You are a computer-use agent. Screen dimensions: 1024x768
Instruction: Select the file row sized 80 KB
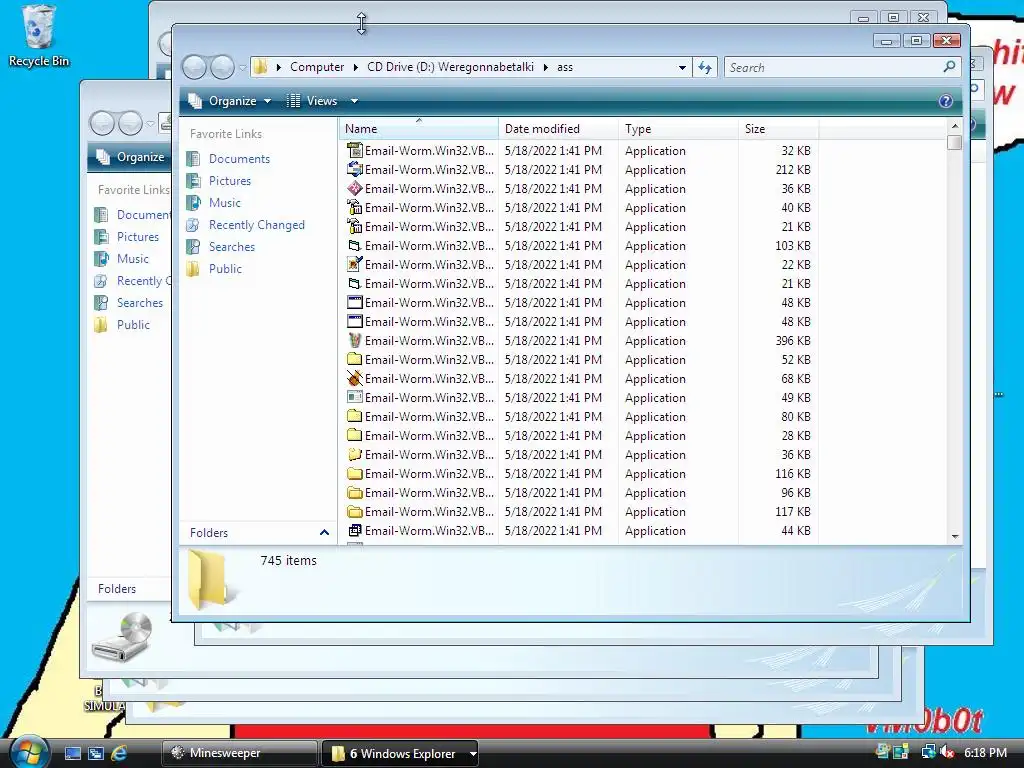(x=579, y=417)
